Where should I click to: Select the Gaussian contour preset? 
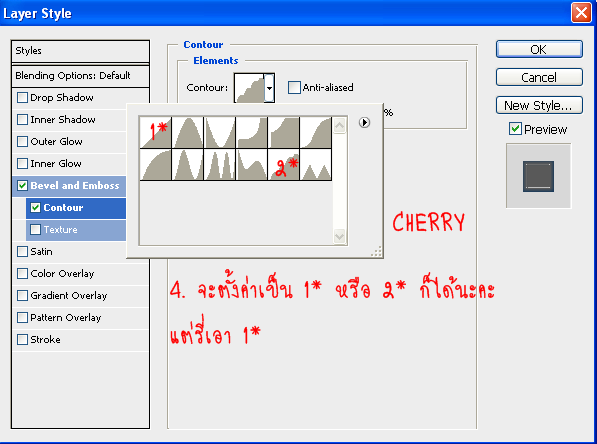[x=316, y=132]
